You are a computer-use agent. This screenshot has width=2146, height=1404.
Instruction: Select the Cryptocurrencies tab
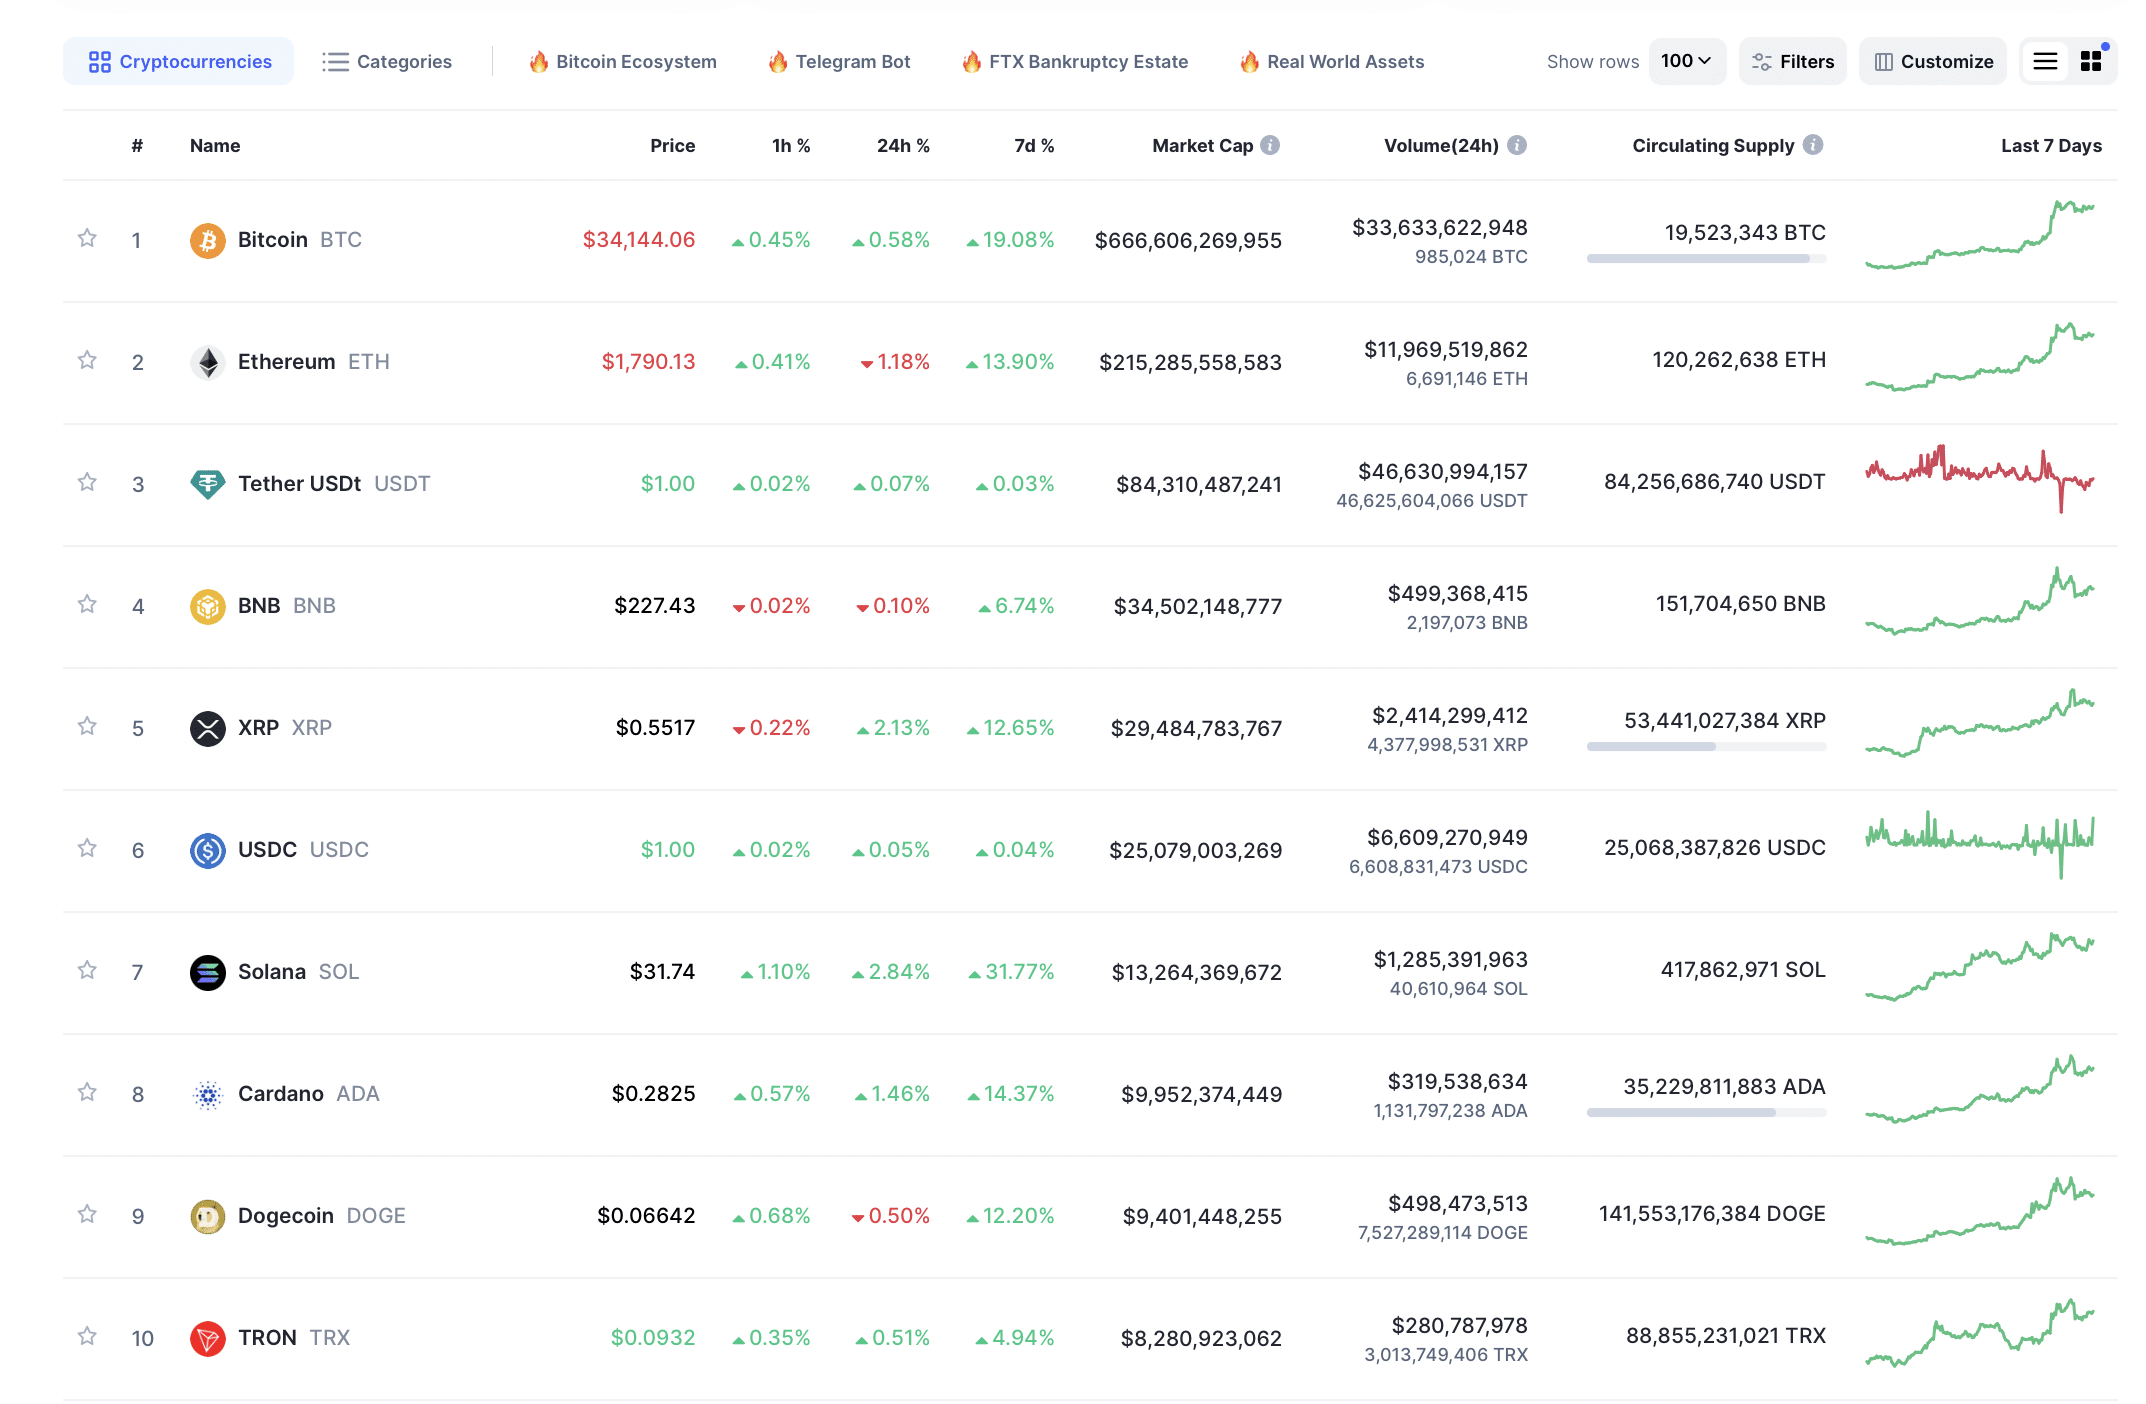179,61
